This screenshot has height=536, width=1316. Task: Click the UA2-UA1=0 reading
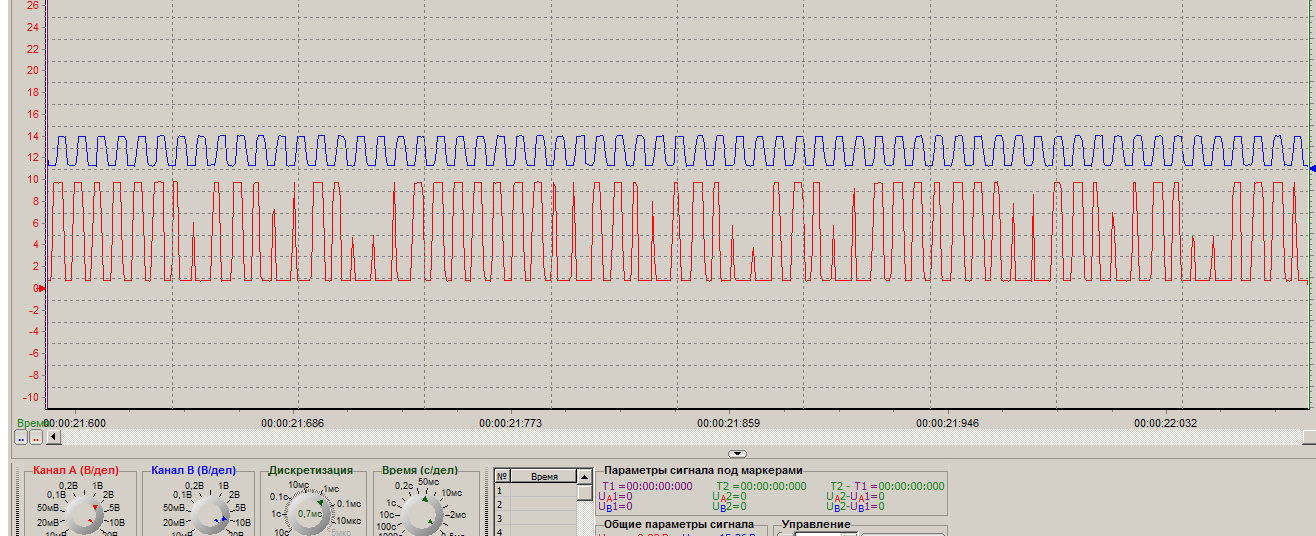[x=855, y=496]
